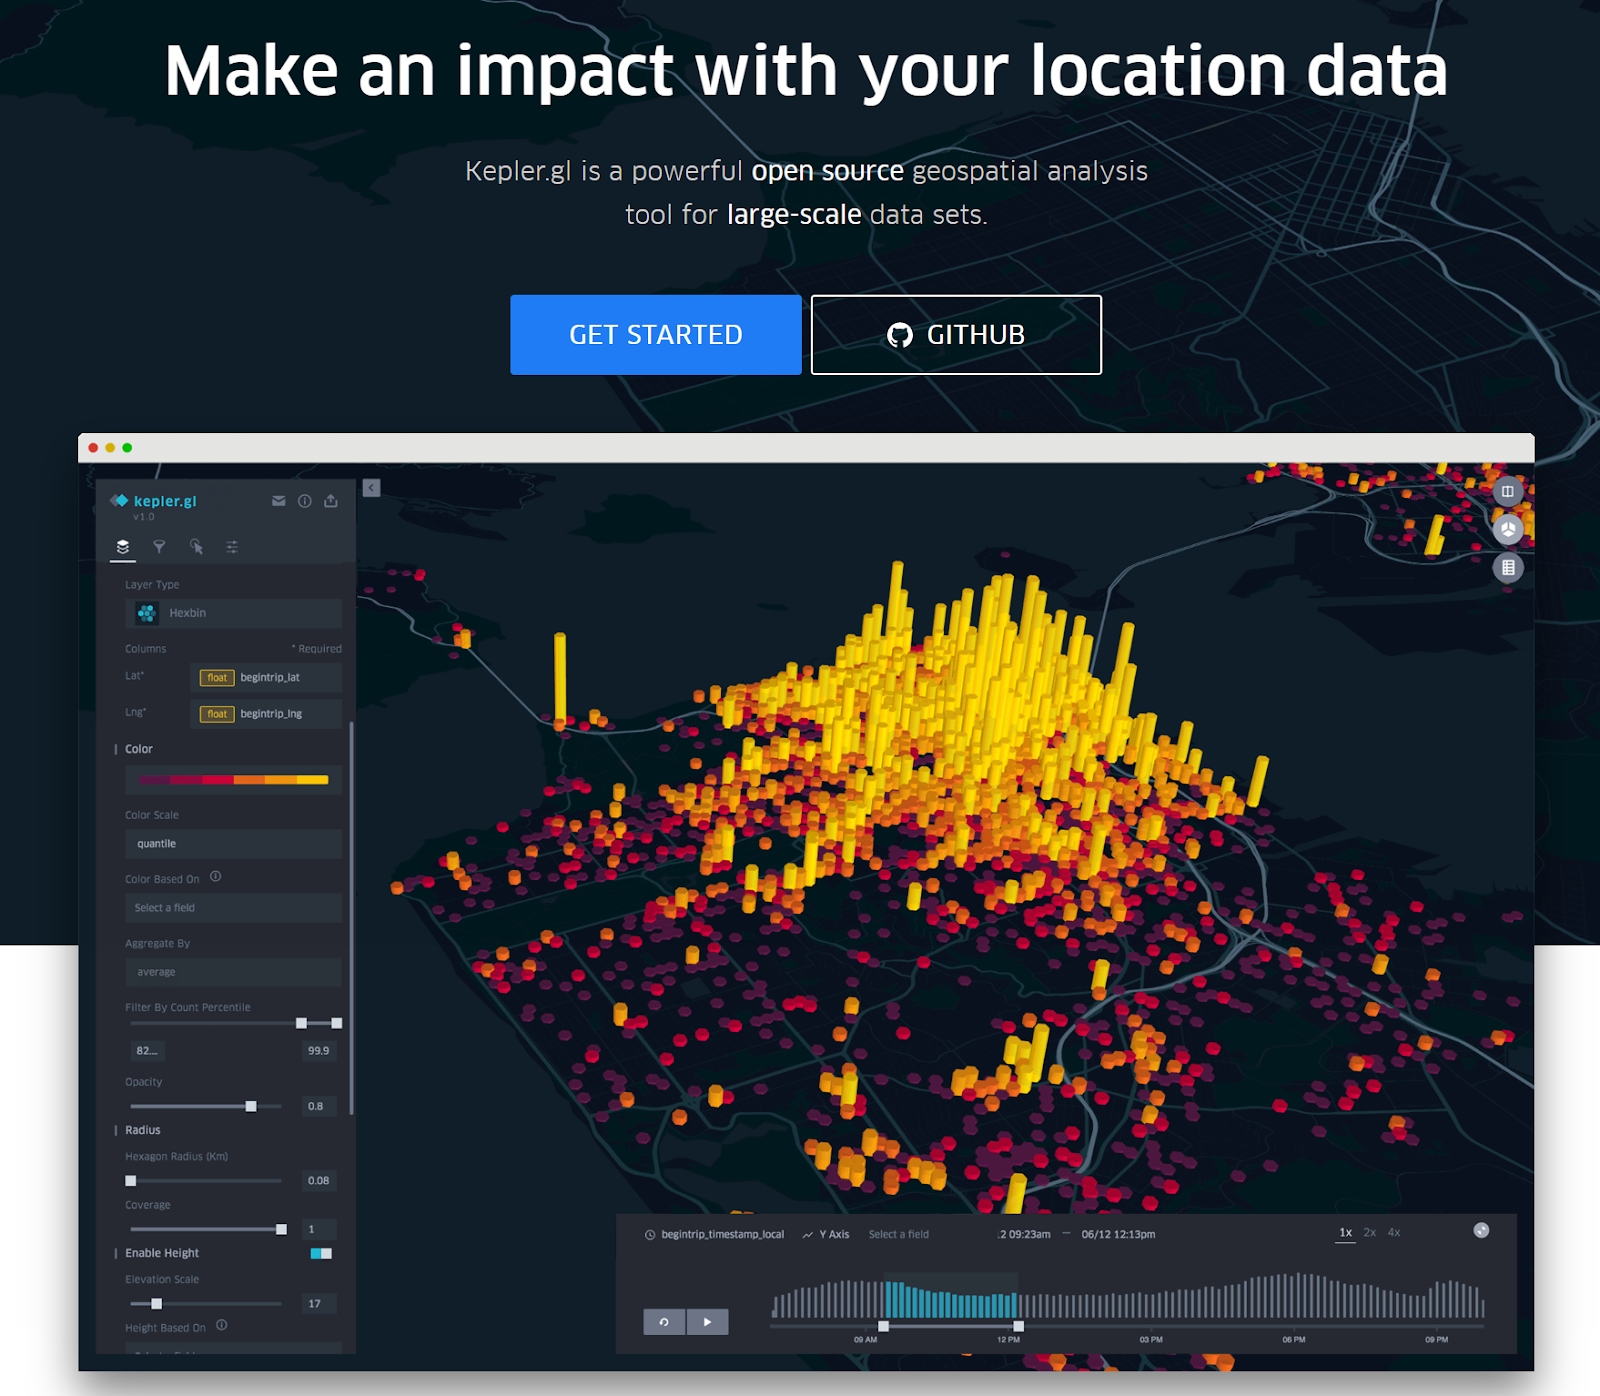Click the Color section heading
This screenshot has height=1396, width=1600.
point(139,749)
